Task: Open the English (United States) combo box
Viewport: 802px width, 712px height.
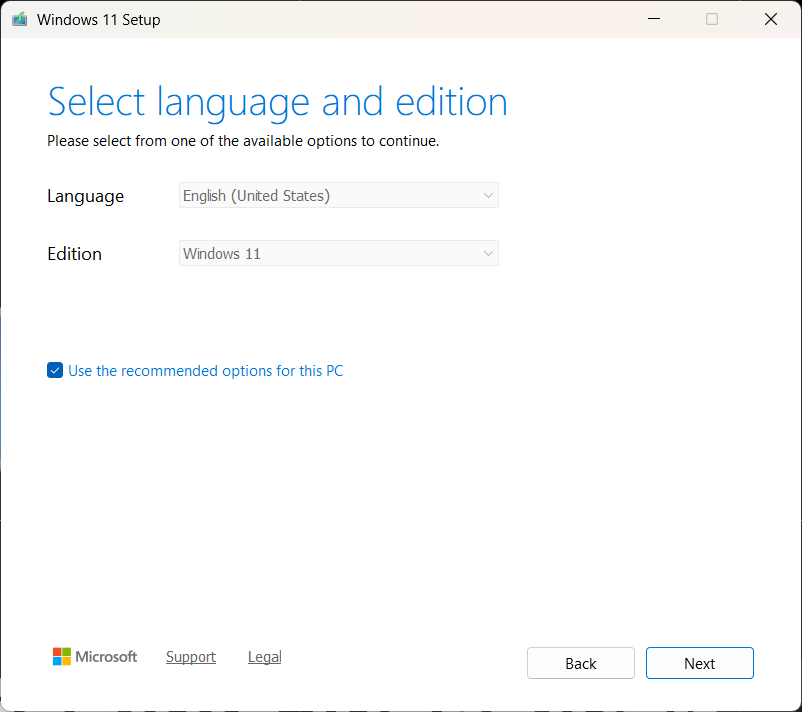Action: (x=338, y=196)
